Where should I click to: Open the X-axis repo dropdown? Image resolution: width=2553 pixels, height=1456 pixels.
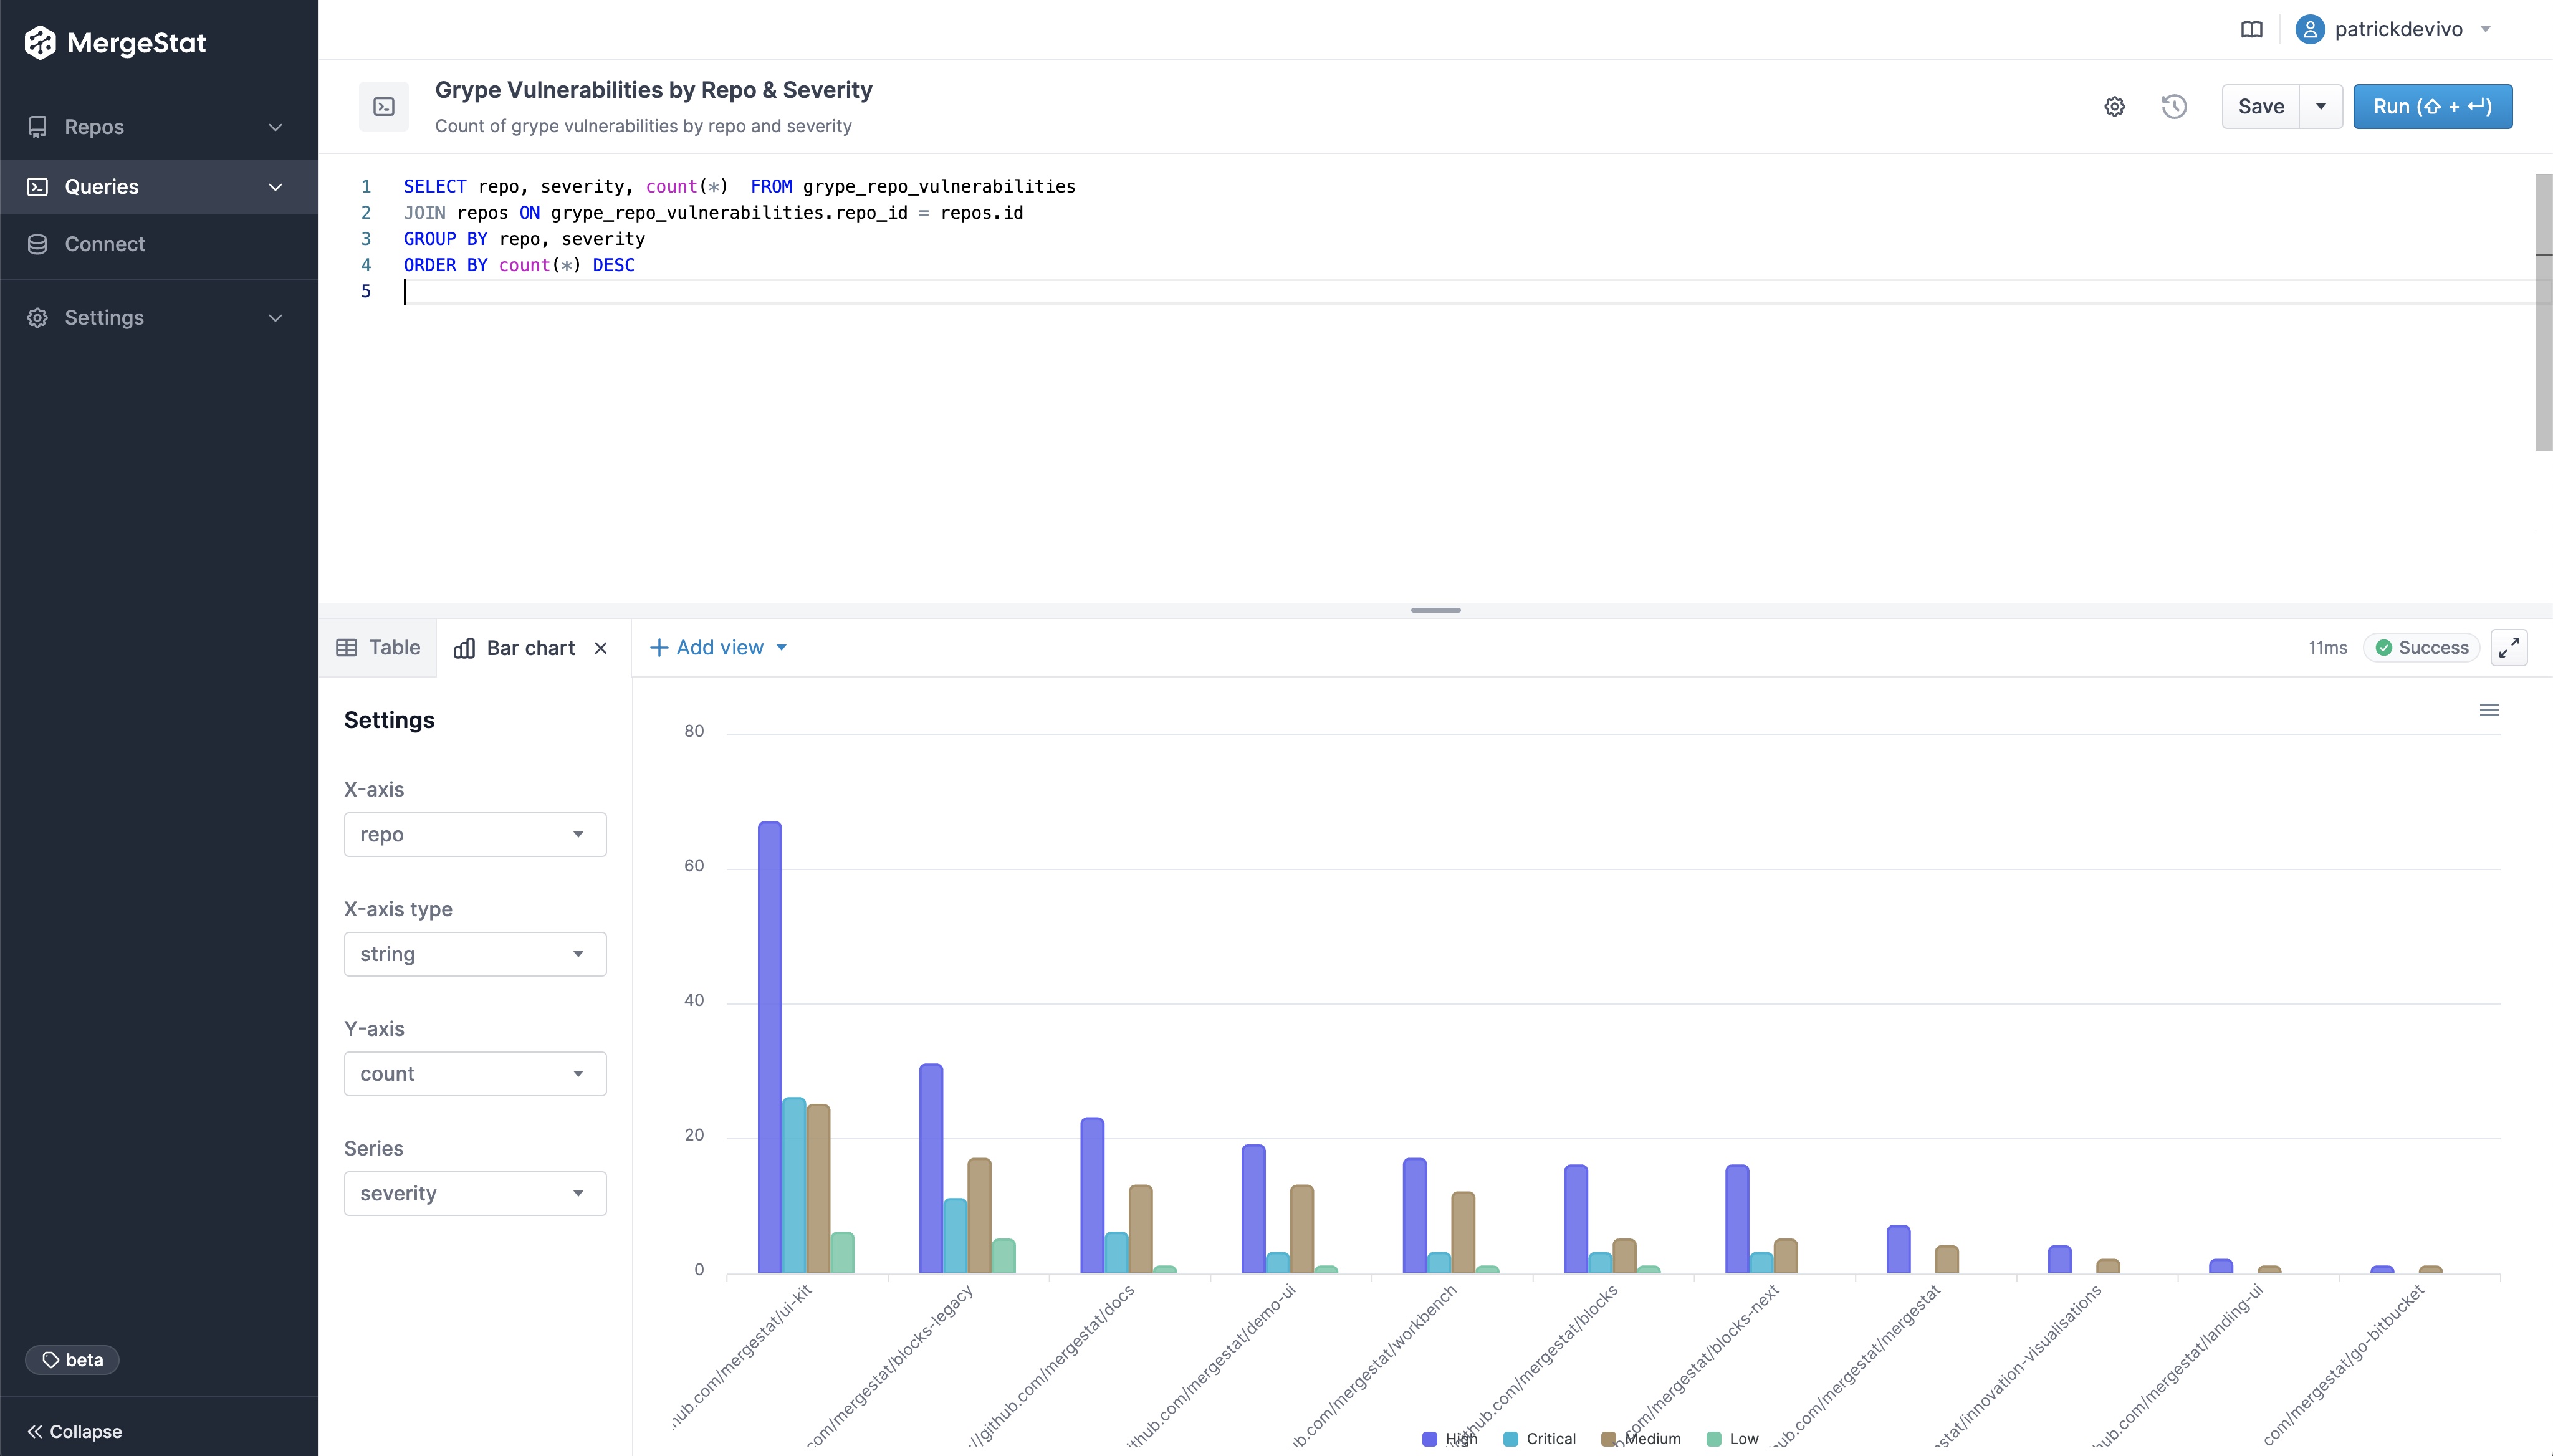point(475,835)
